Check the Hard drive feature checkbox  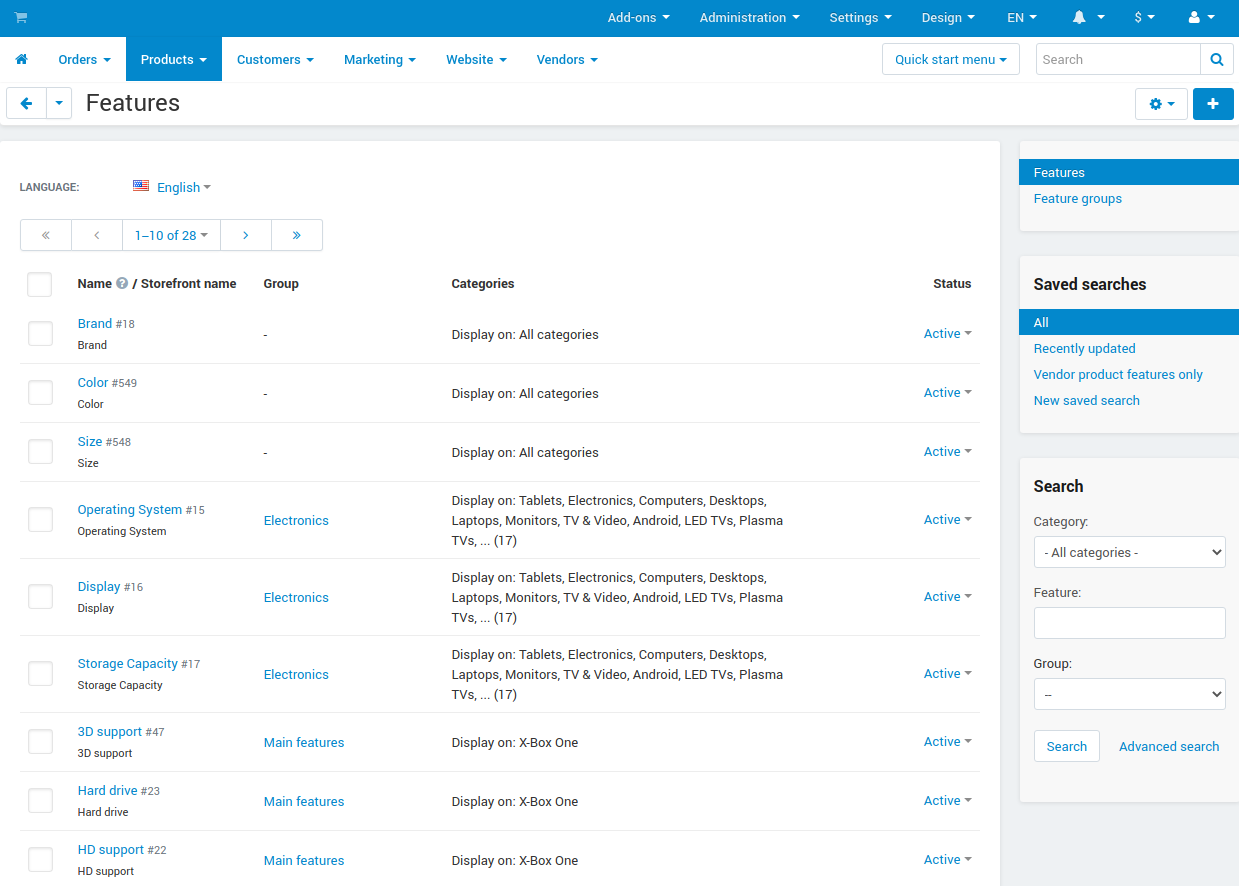click(x=40, y=801)
